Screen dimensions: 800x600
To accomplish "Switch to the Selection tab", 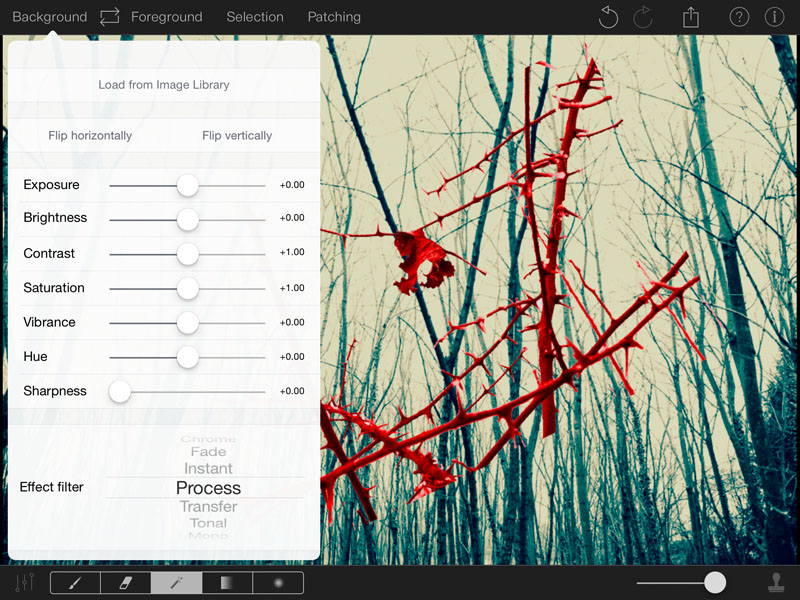I will [255, 17].
